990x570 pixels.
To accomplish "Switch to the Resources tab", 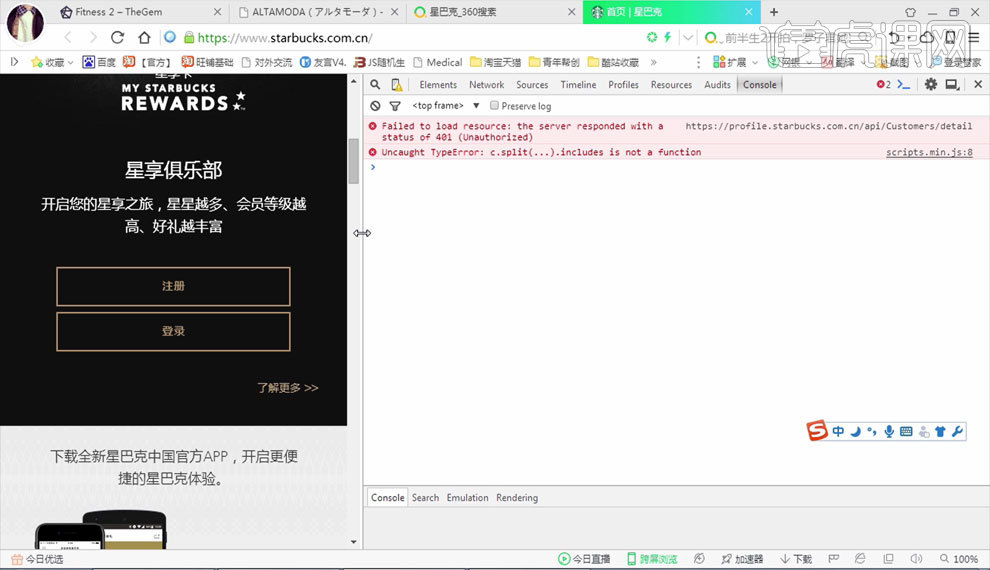I will (671, 85).
